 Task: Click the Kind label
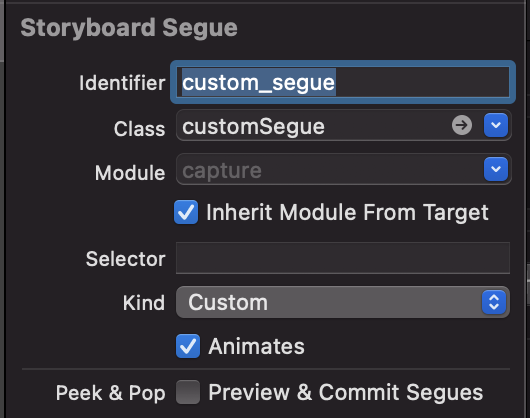coord(144,303)
